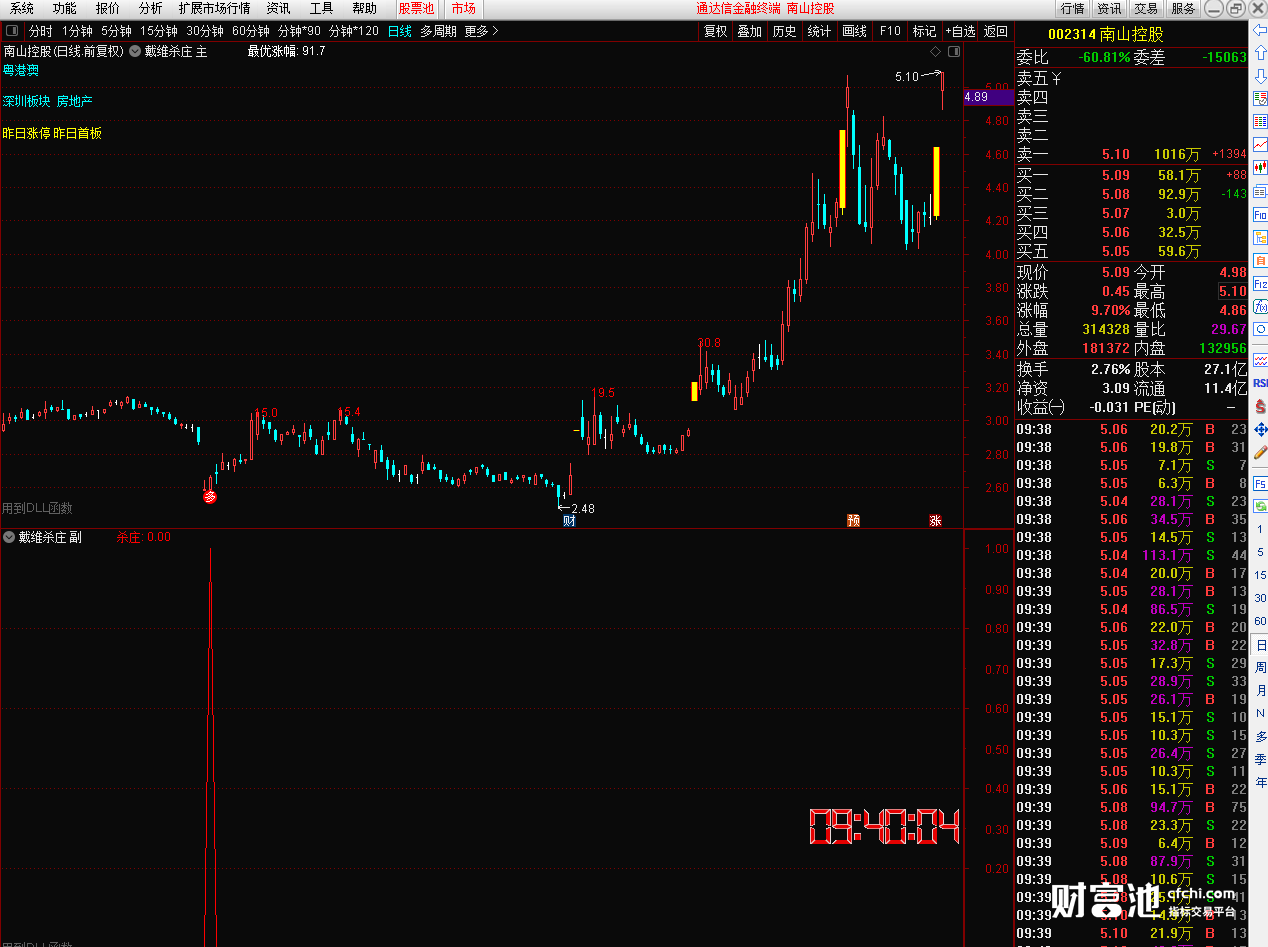Viewport: 1268px width, 947px height.
Task: Click the orange '自' sidebar icon
Action: click(1260, 260)
